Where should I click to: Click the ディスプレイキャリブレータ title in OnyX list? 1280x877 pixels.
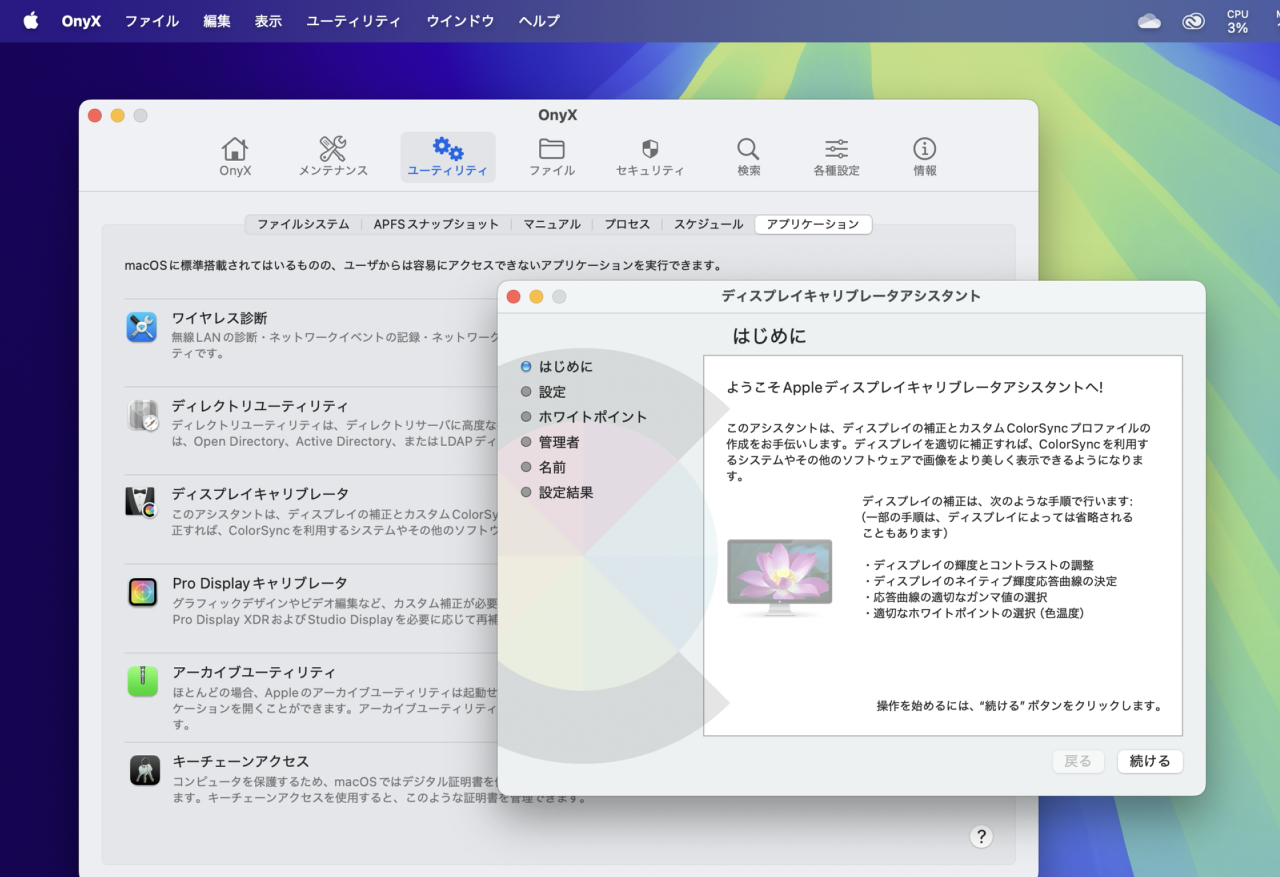[260, 494]
